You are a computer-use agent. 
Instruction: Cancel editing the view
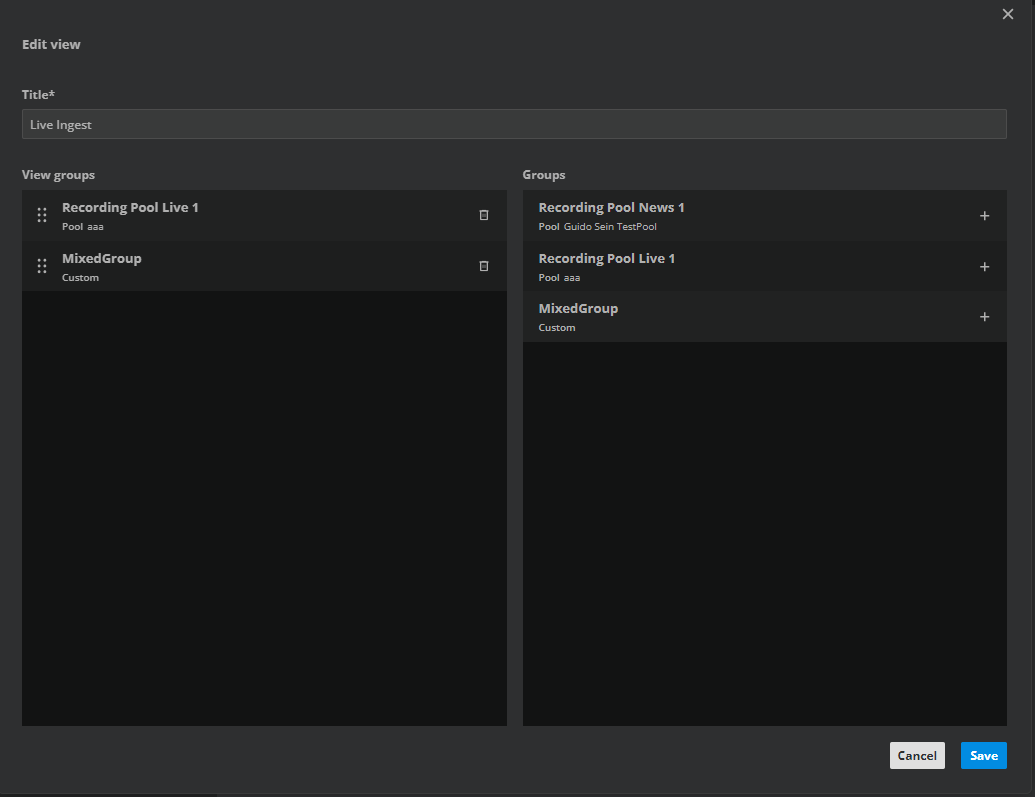(916, 756)
